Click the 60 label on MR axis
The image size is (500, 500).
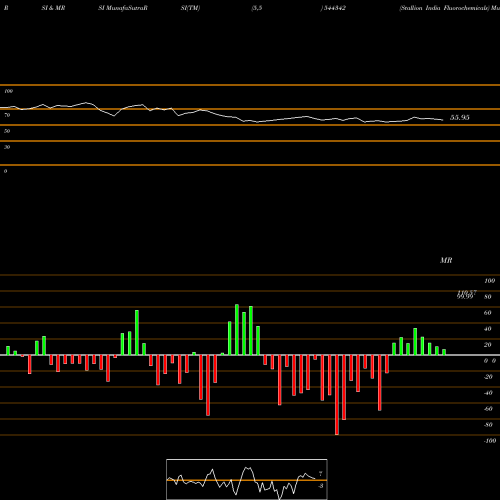(x=488, y=313)
